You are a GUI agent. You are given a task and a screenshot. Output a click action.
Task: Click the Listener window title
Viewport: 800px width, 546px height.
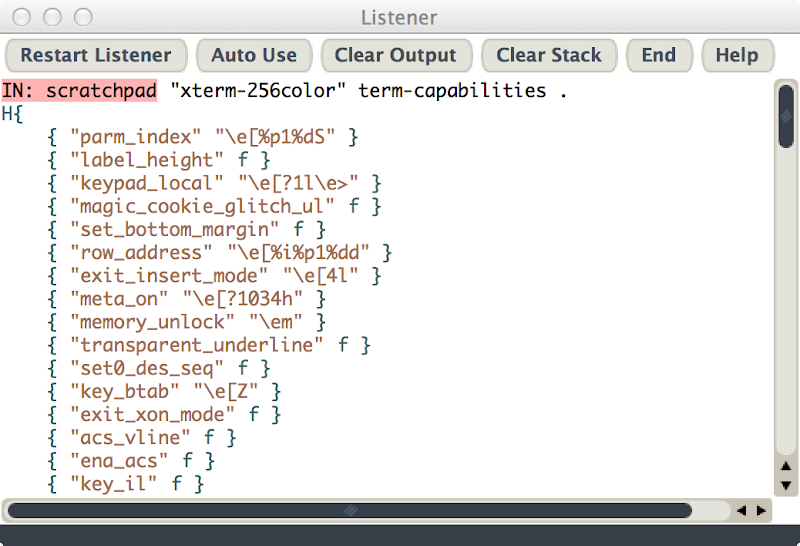point(399,17)
